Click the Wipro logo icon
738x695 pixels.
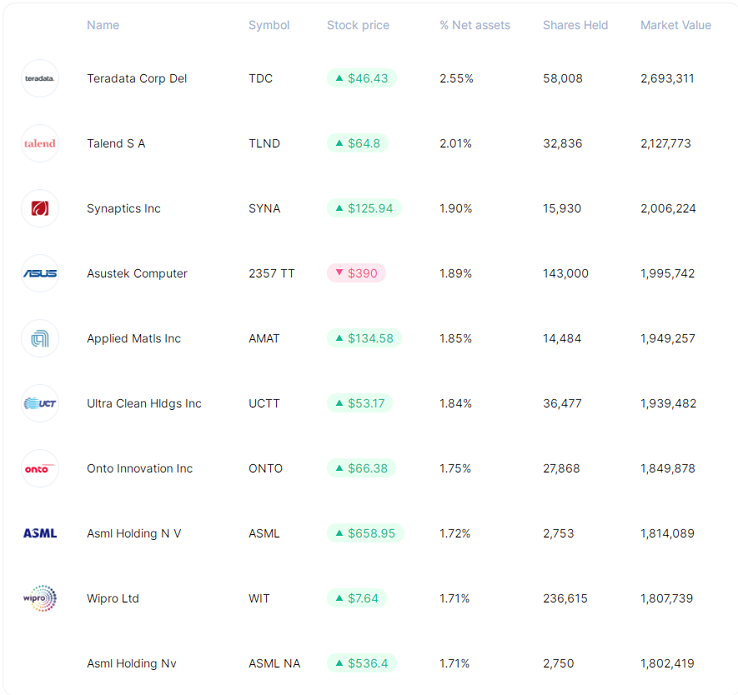click(x=40, y=598)
